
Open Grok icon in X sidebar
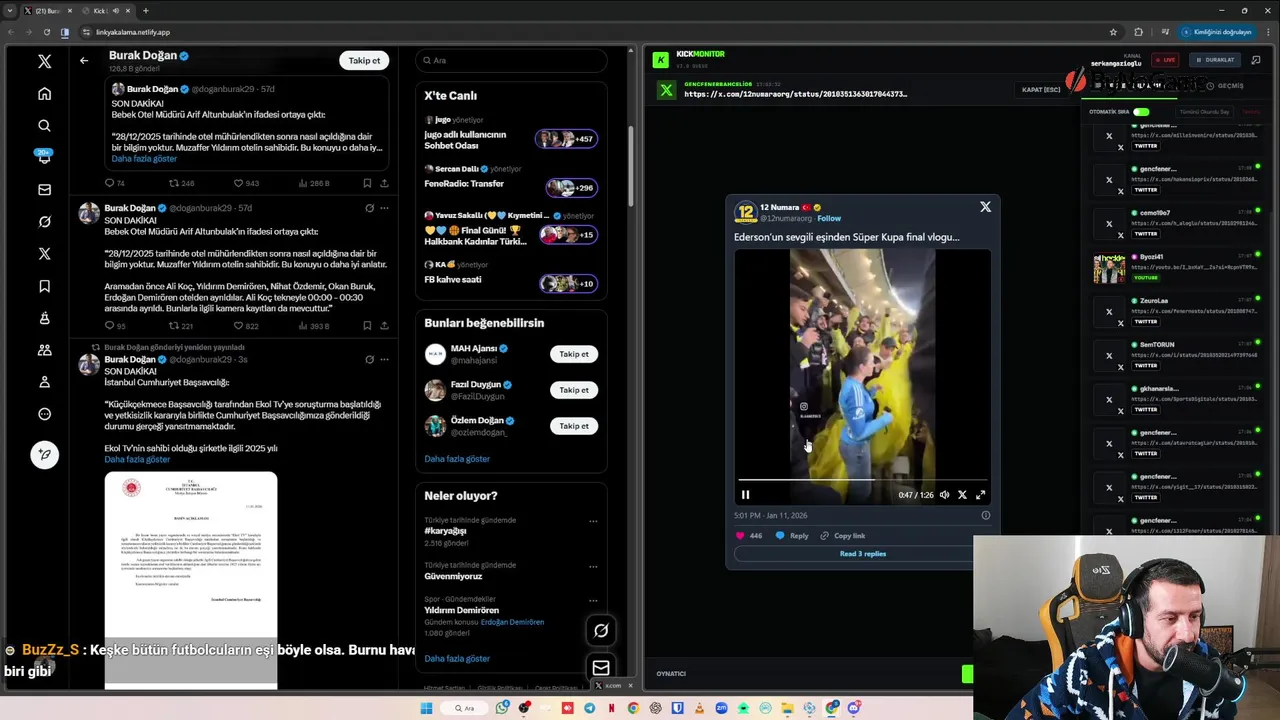[44, 222]
